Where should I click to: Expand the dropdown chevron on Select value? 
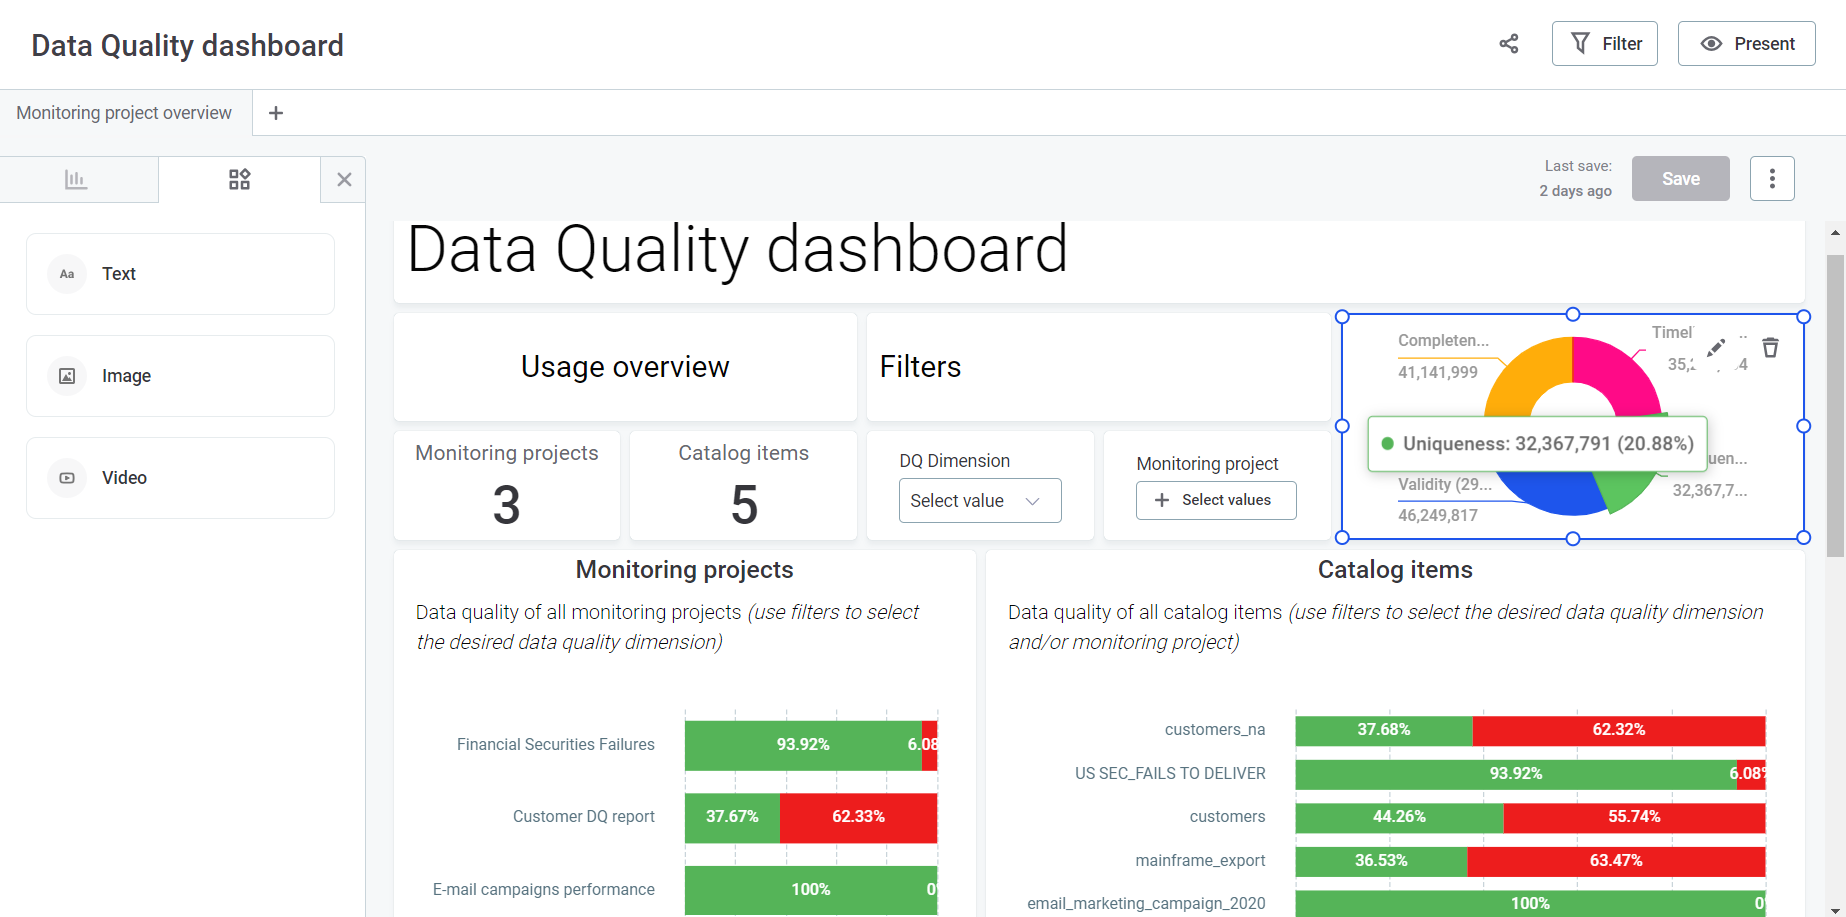point(1033,500)
